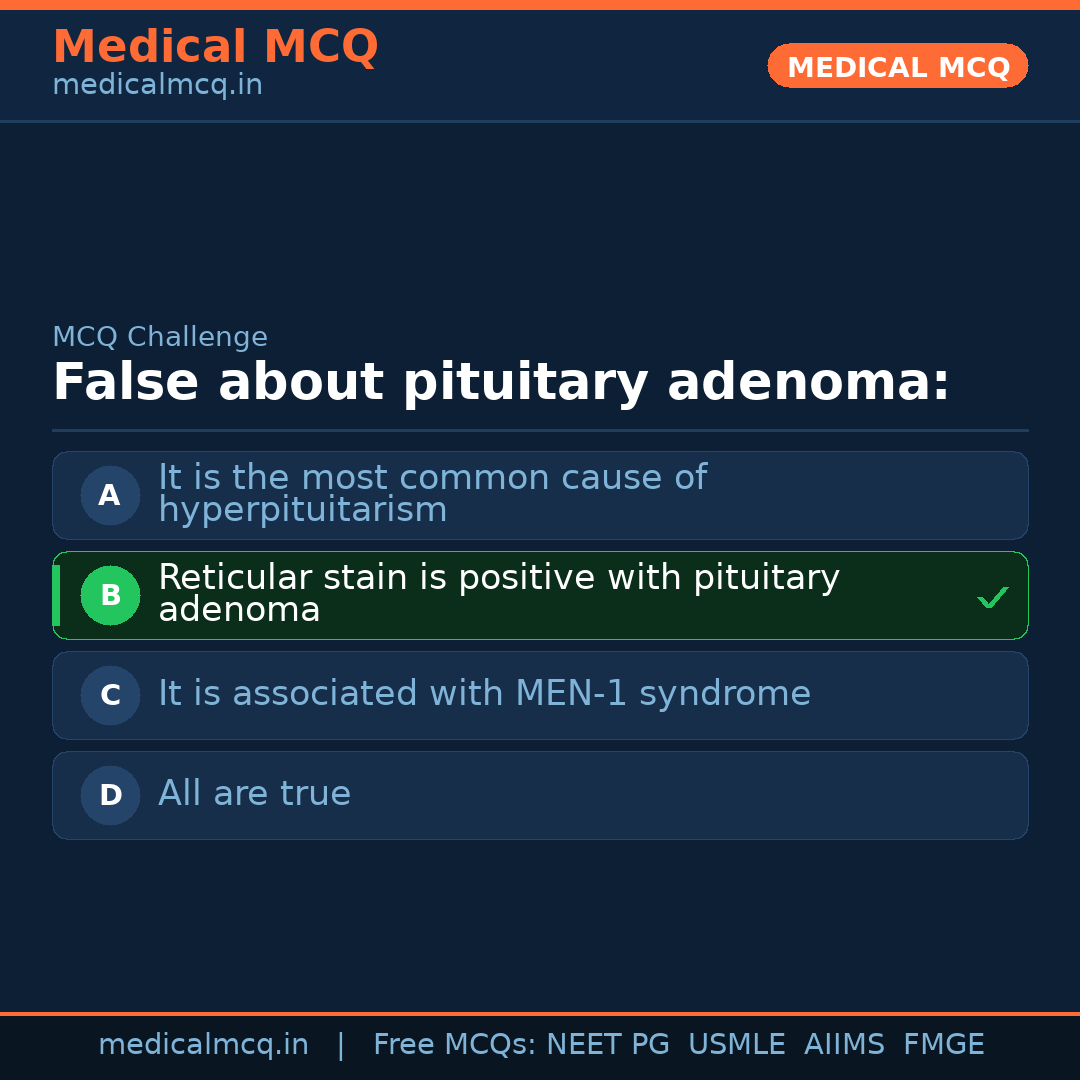Image resolution: width=1080 pixels, height=1080 pixels.
Task: Select answer 'It is the most common cause of hyperpituitarism'
Action: 432,494
